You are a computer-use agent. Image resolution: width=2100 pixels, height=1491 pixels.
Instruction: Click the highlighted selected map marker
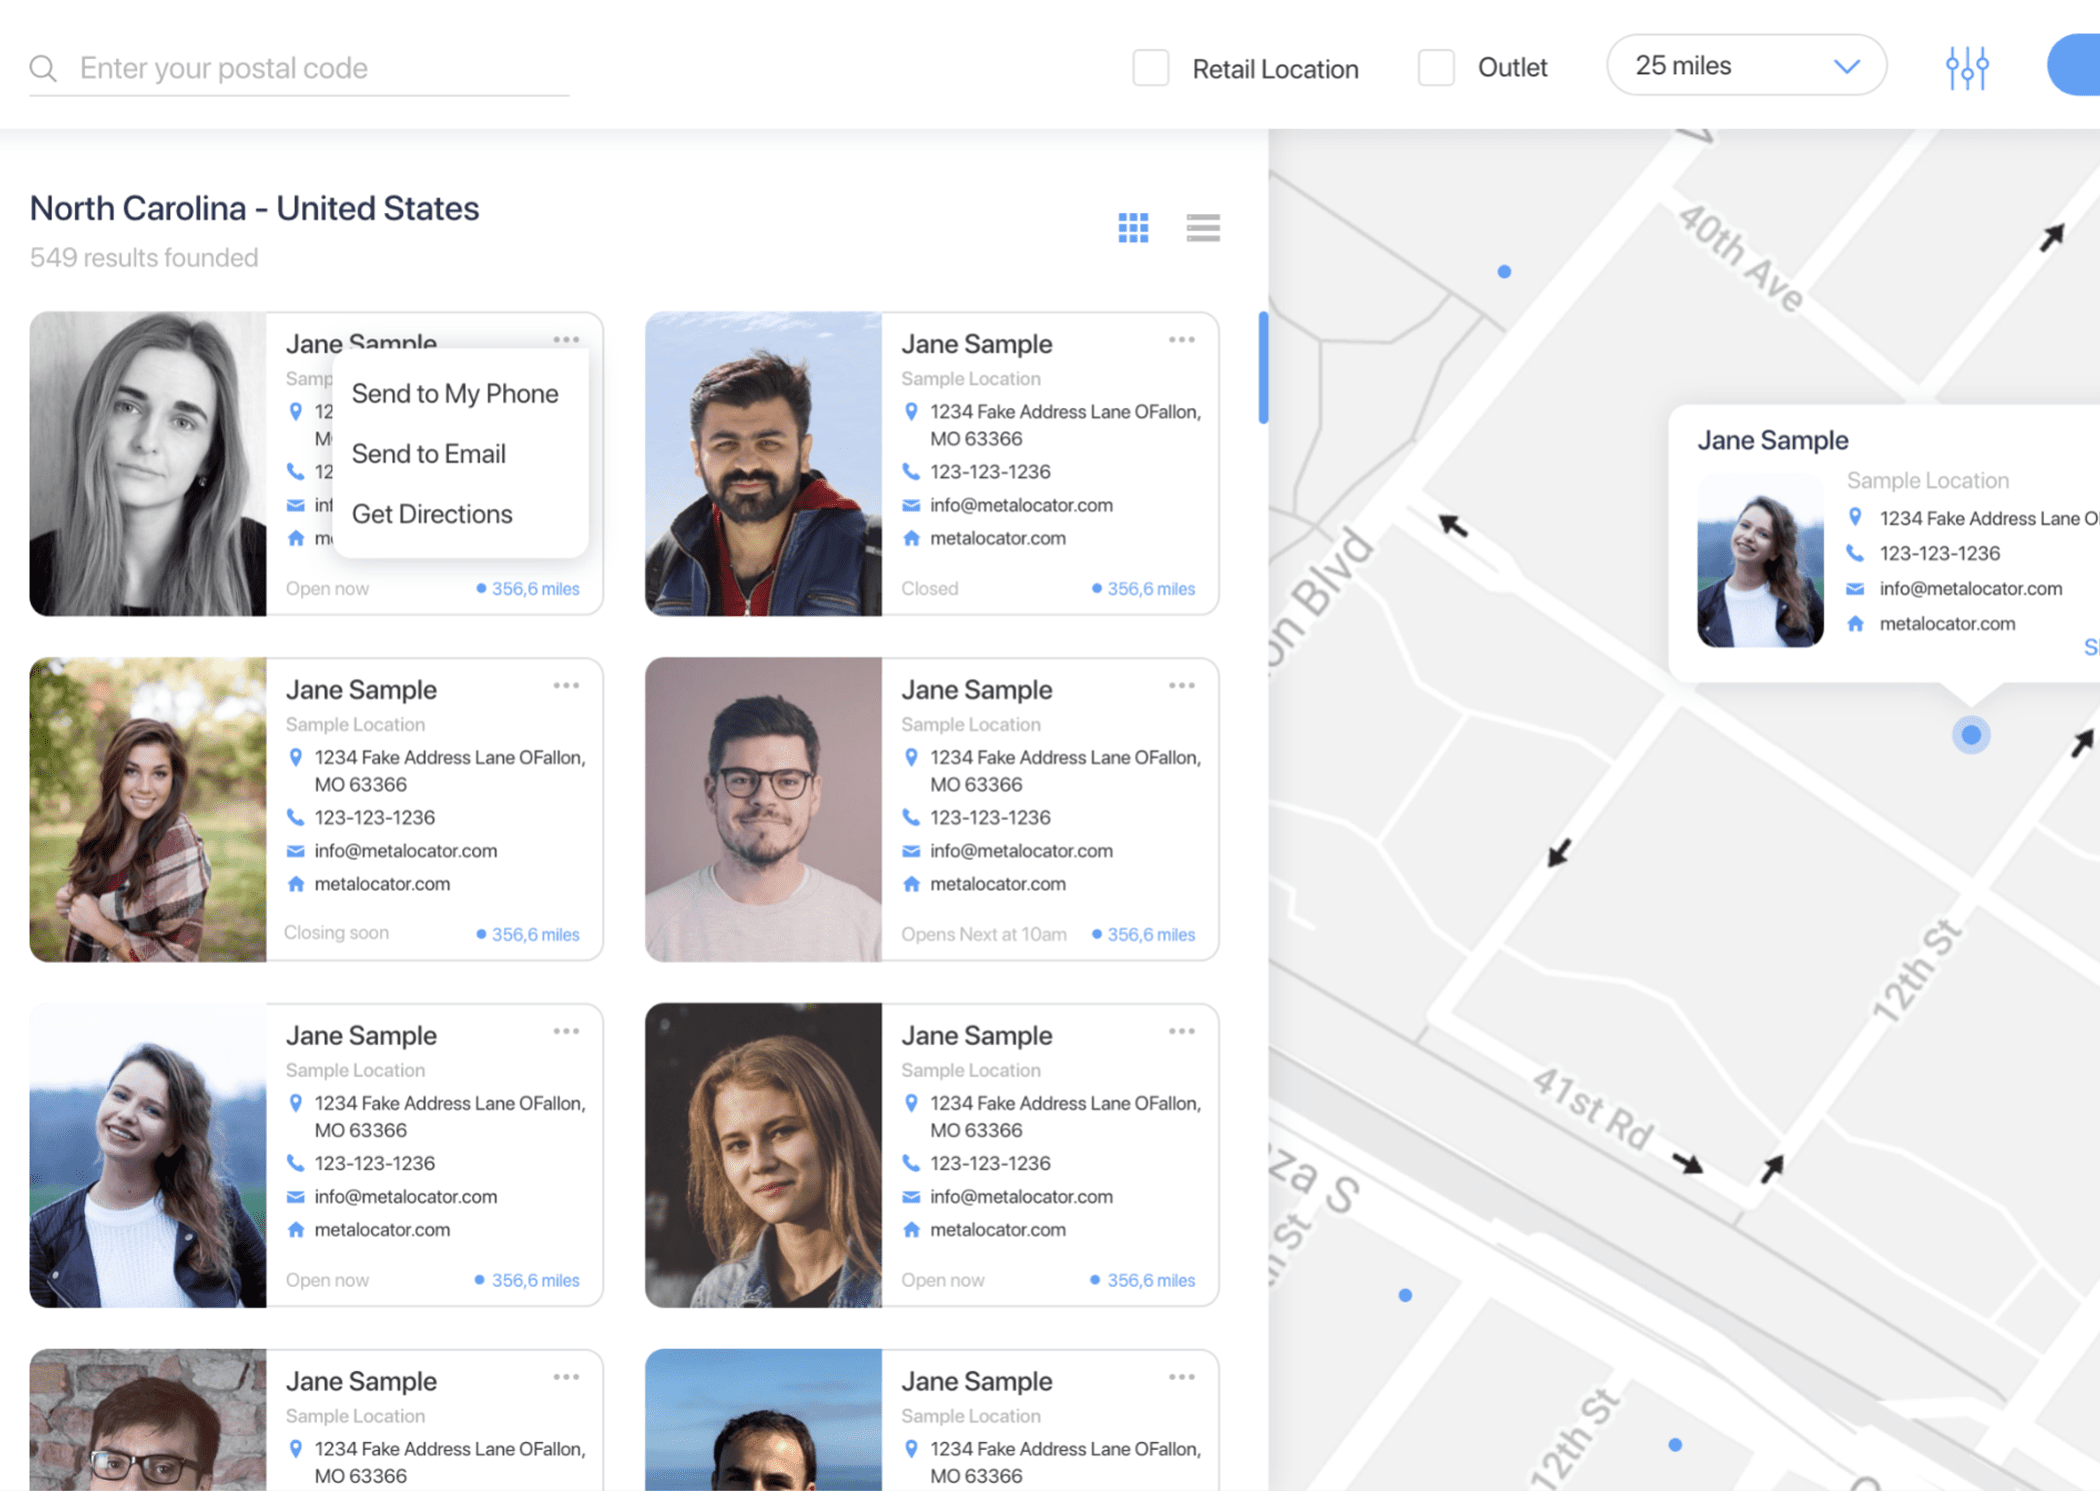[x=1970, y=736]
